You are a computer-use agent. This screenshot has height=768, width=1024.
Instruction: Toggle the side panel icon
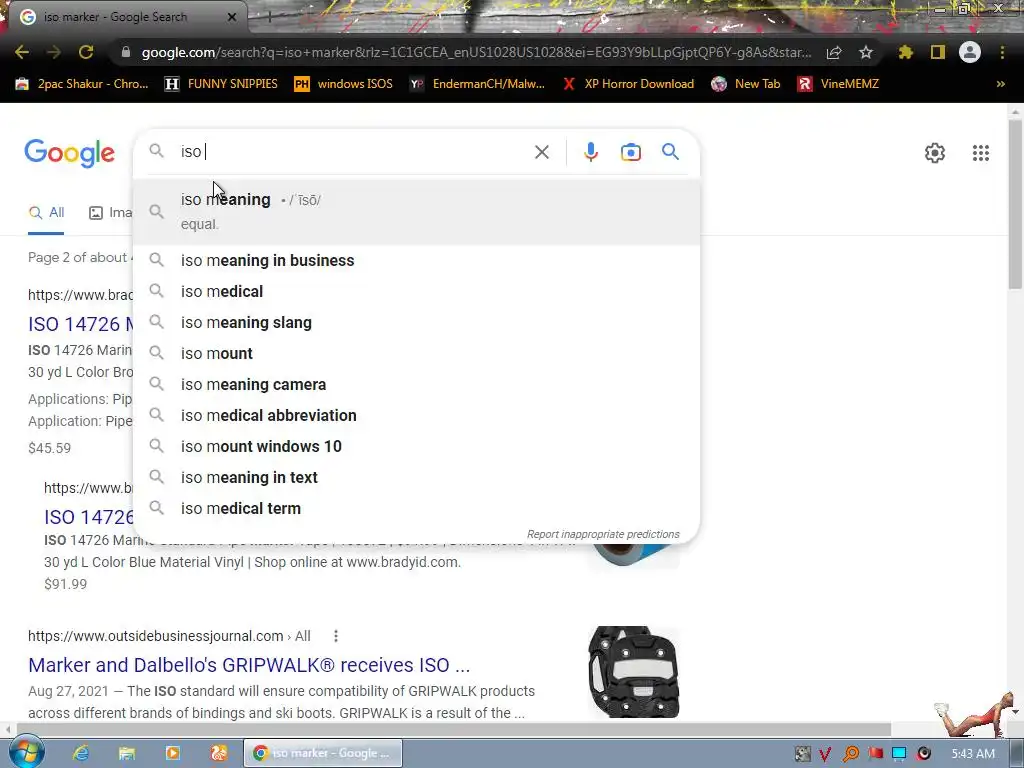tap(938, 52)
